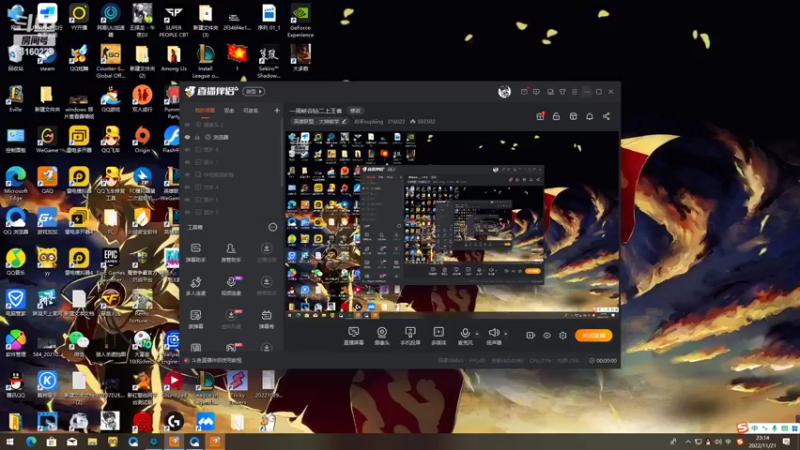Open the Windows Start button

click(x=10, y=442)
